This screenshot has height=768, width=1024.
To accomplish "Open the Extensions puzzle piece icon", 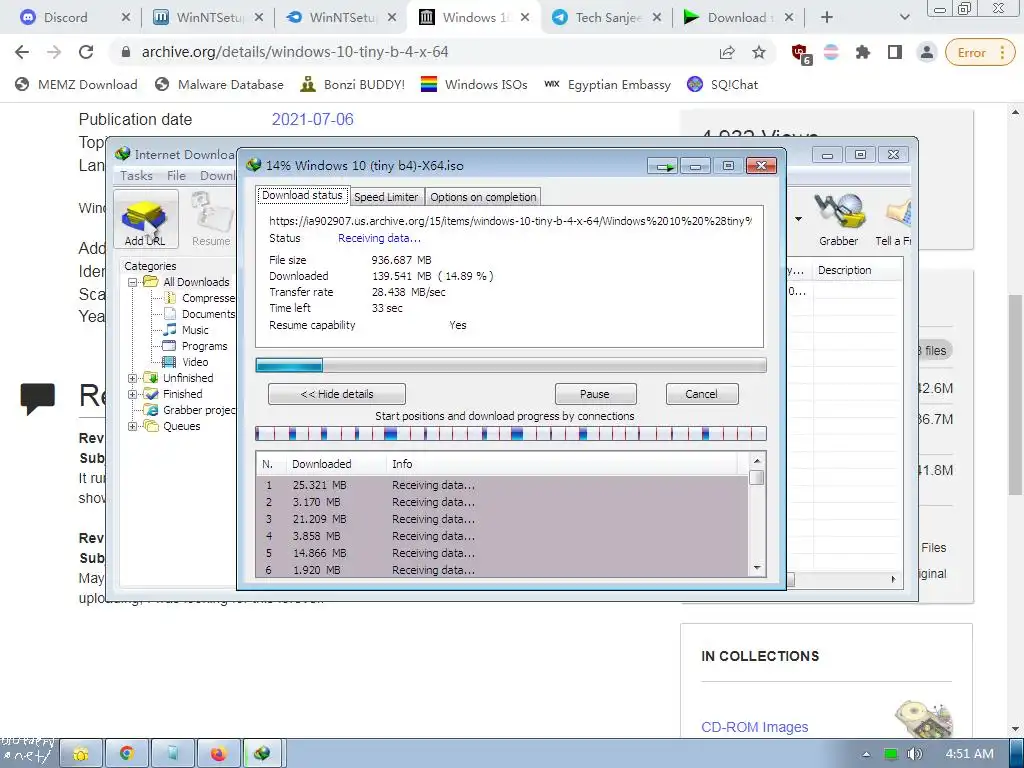I will pos(863,52).
